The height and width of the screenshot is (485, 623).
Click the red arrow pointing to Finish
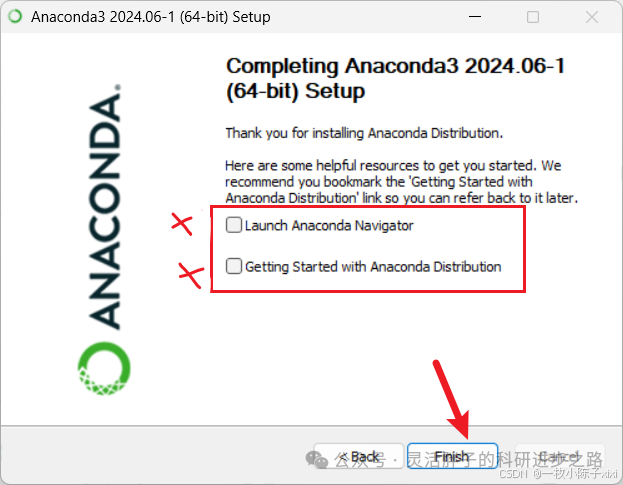(x=452, y=399)
